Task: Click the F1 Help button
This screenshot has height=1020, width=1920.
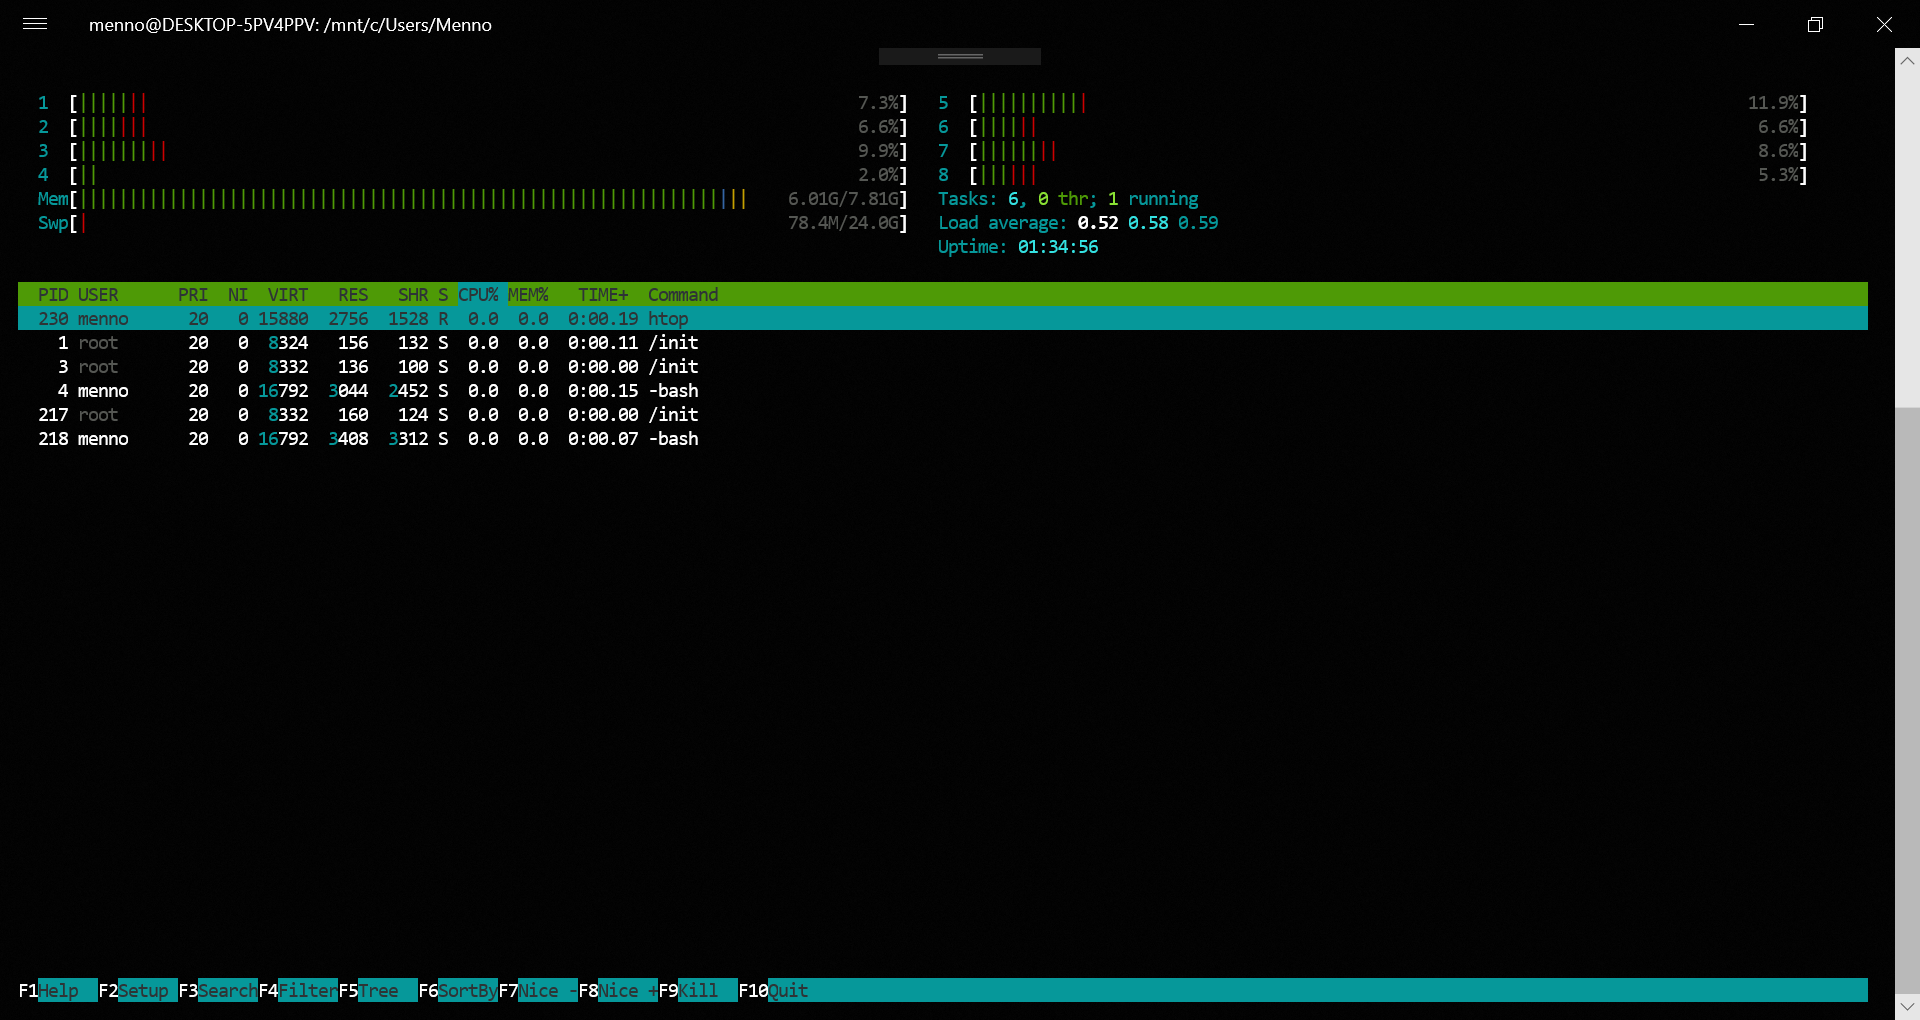Action: click(55, 991)
